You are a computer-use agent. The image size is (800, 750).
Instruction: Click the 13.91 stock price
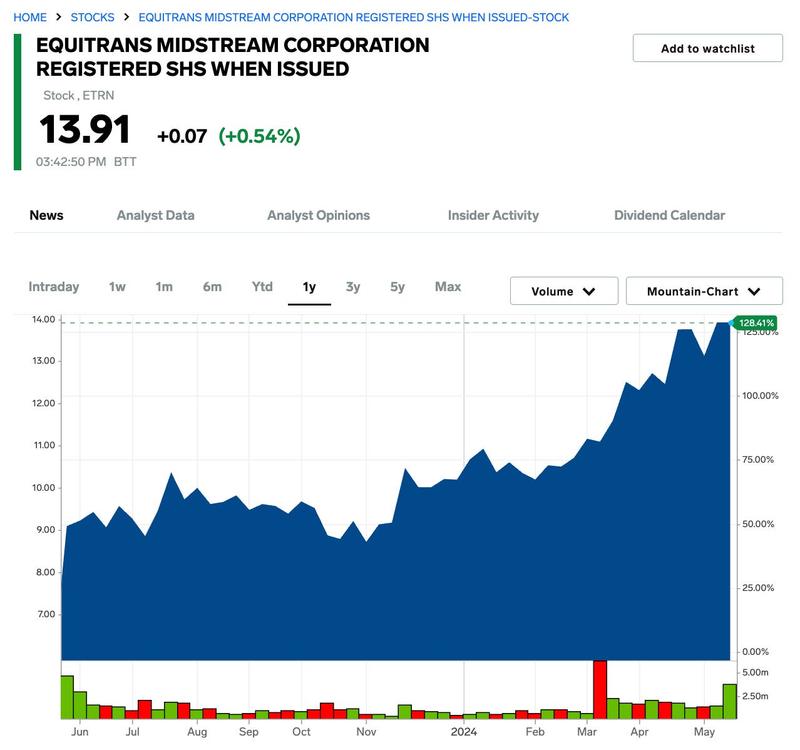[x=85, y=130]
